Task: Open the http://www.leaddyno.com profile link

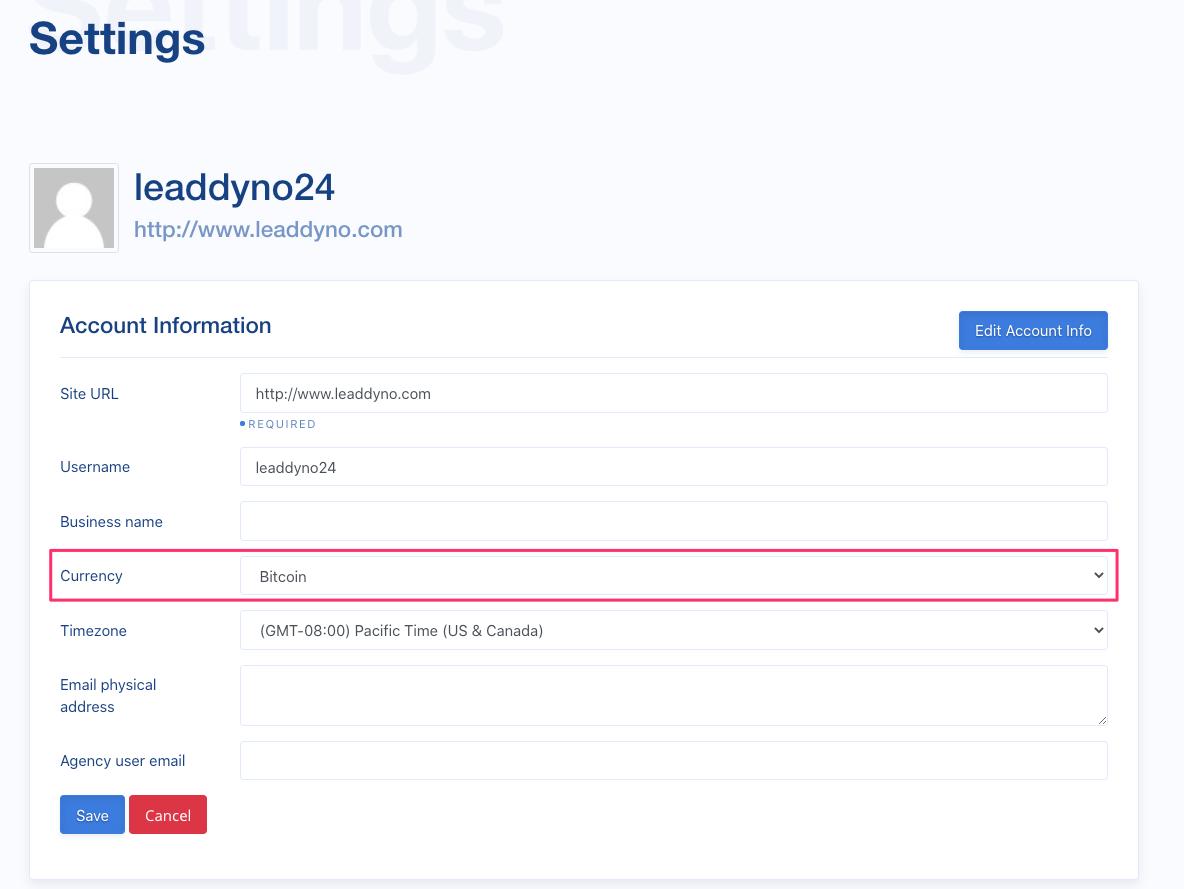Action: 268,230
